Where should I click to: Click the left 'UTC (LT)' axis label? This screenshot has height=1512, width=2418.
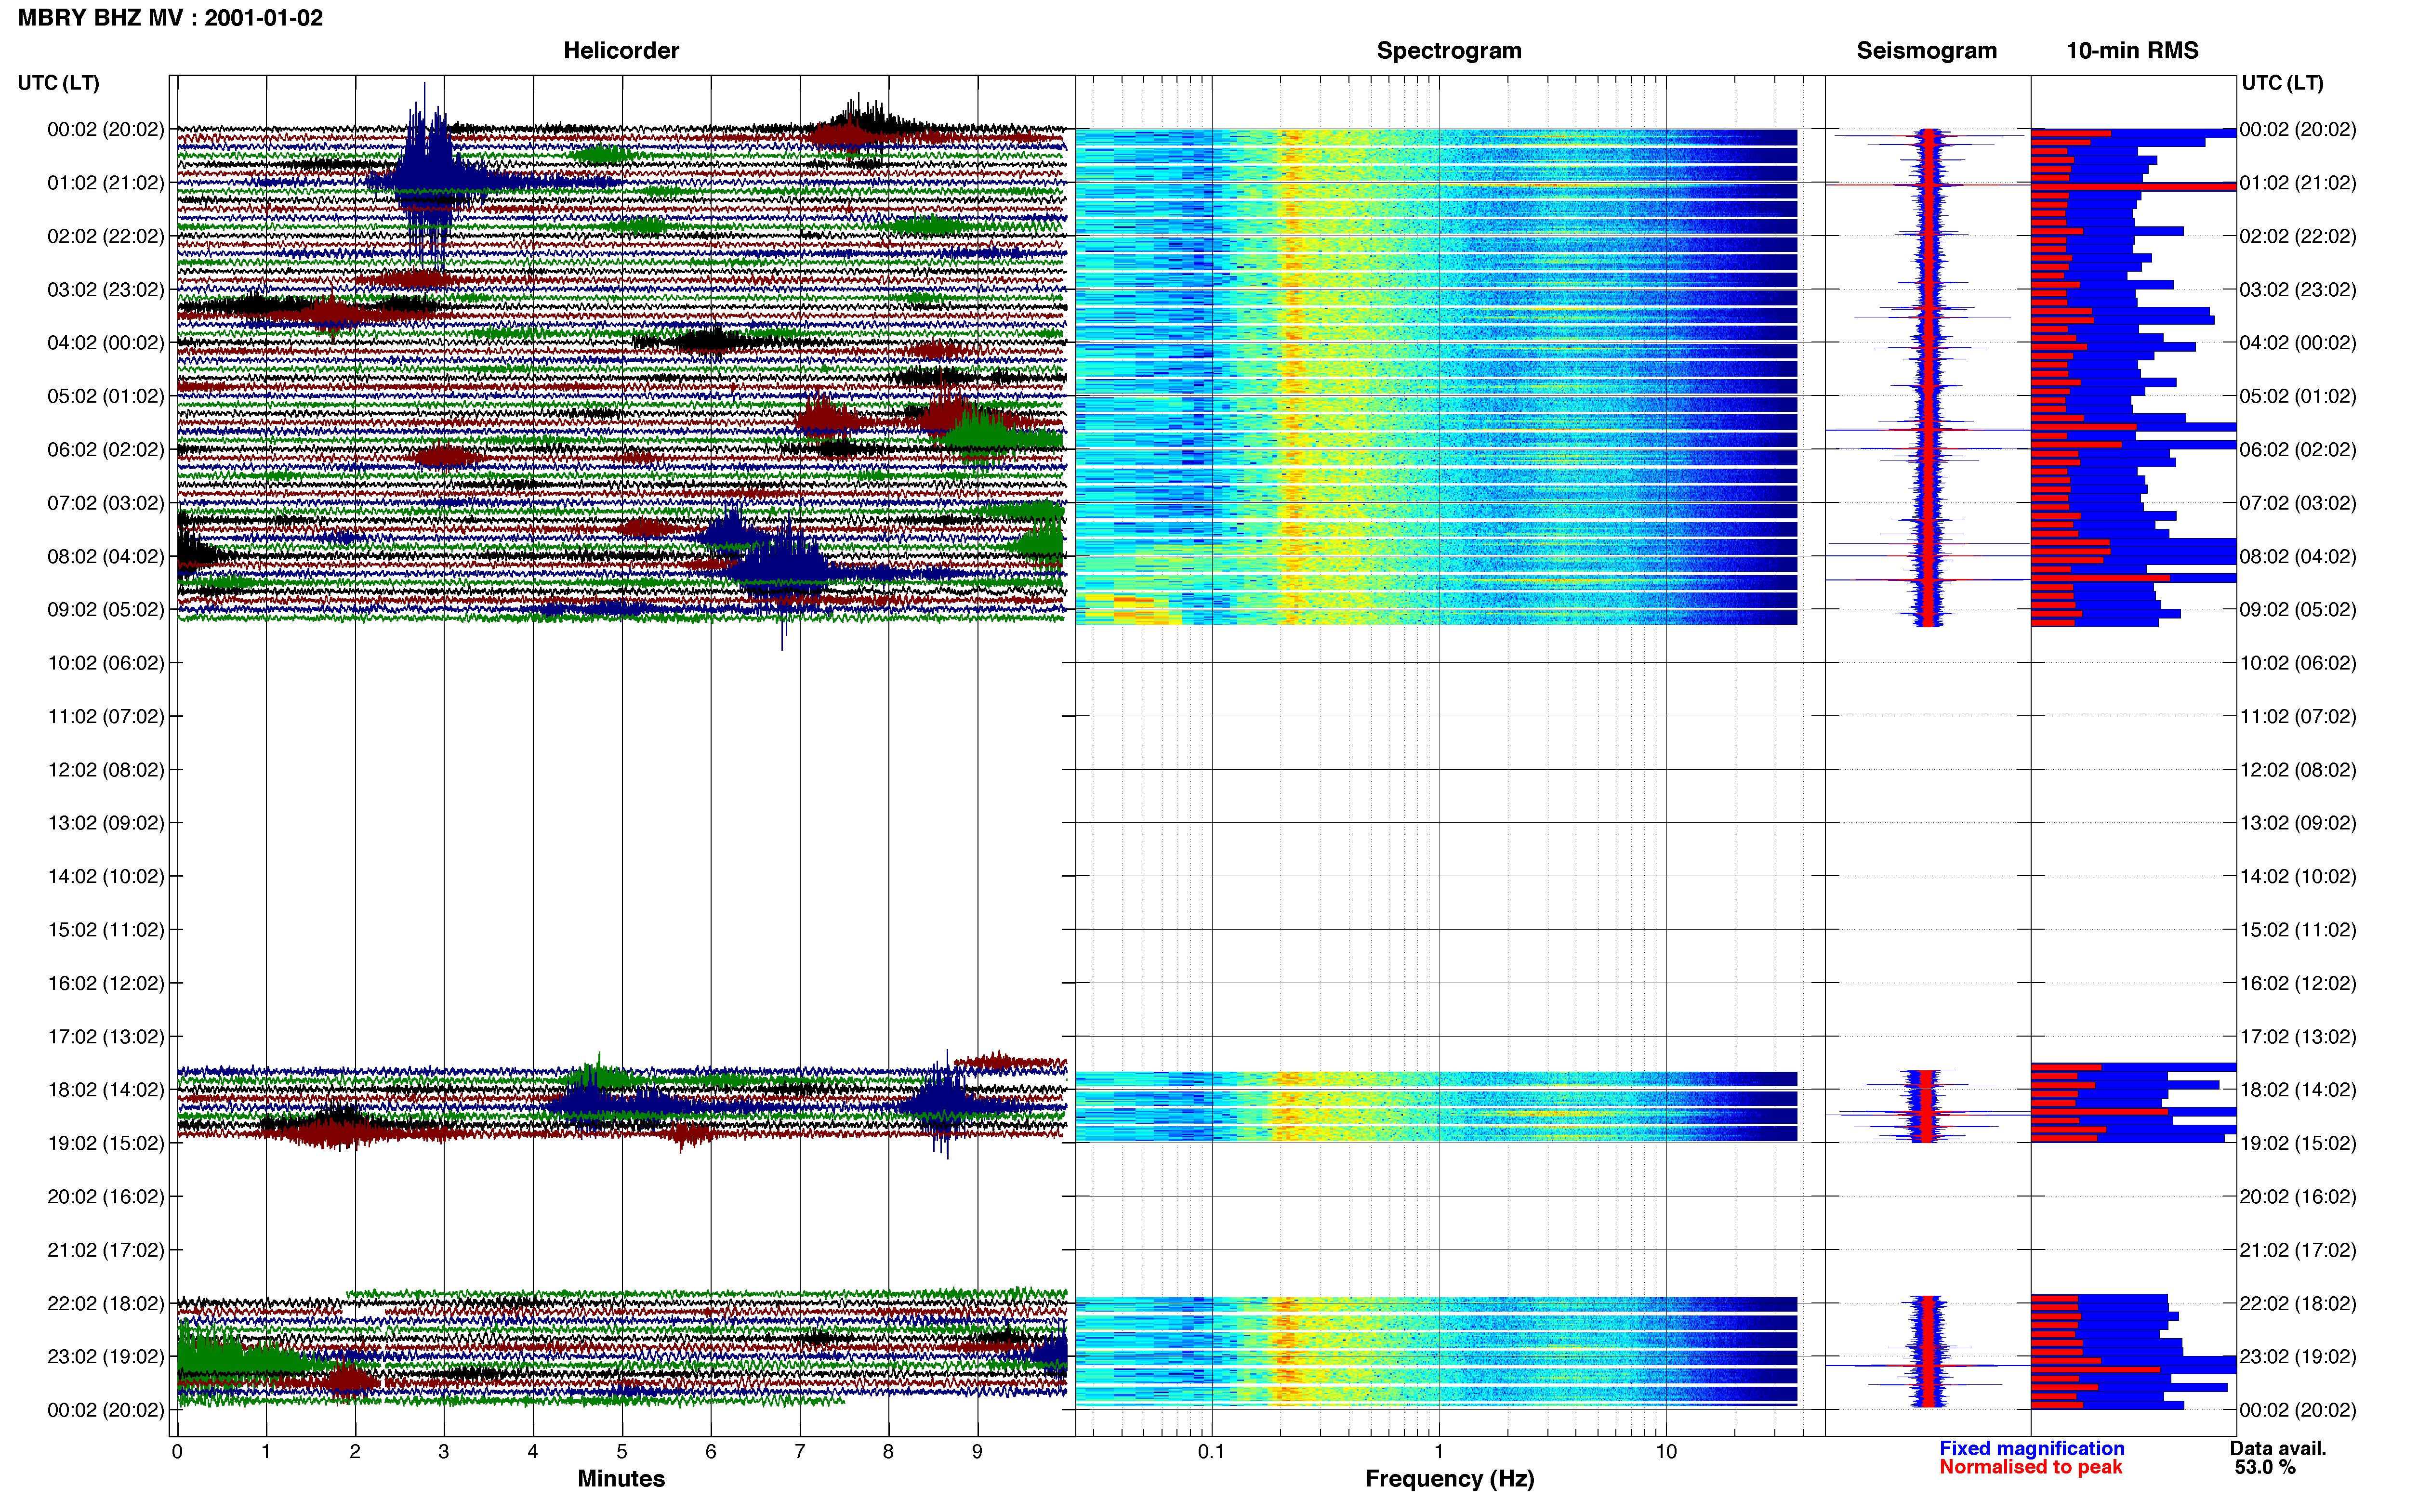(x=59, y=83)
